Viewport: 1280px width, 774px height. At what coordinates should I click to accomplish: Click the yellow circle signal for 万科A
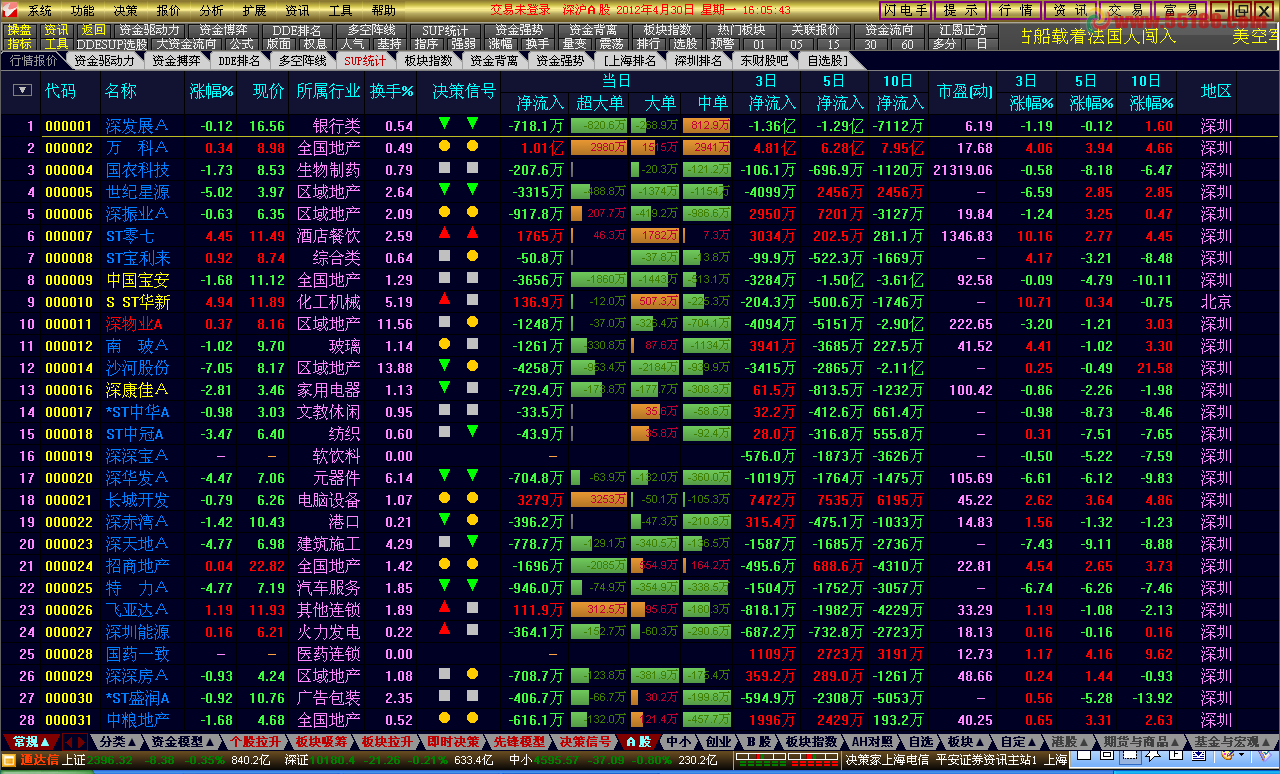[445, 146]
